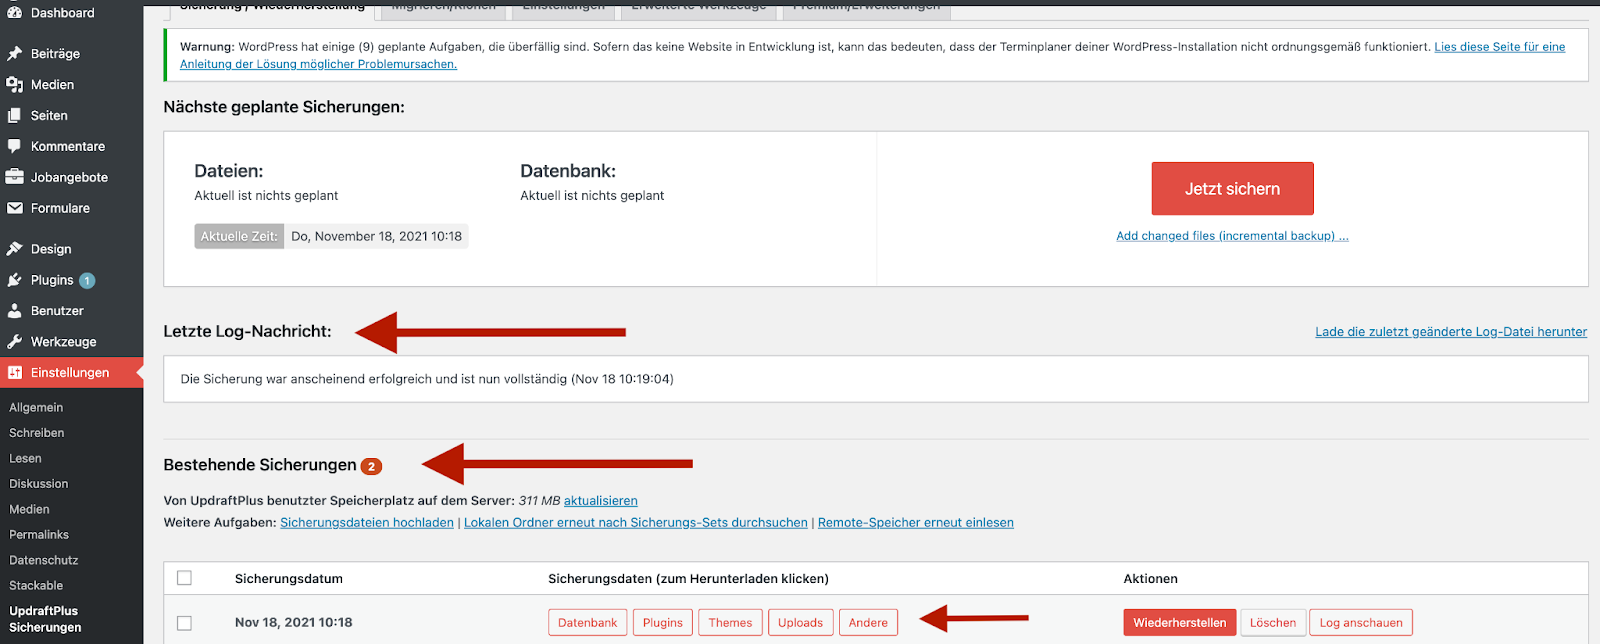This screenshot has width=1600, height=644.
Task: Open Permalinks settings submenu
Action: tap(39, 535)
